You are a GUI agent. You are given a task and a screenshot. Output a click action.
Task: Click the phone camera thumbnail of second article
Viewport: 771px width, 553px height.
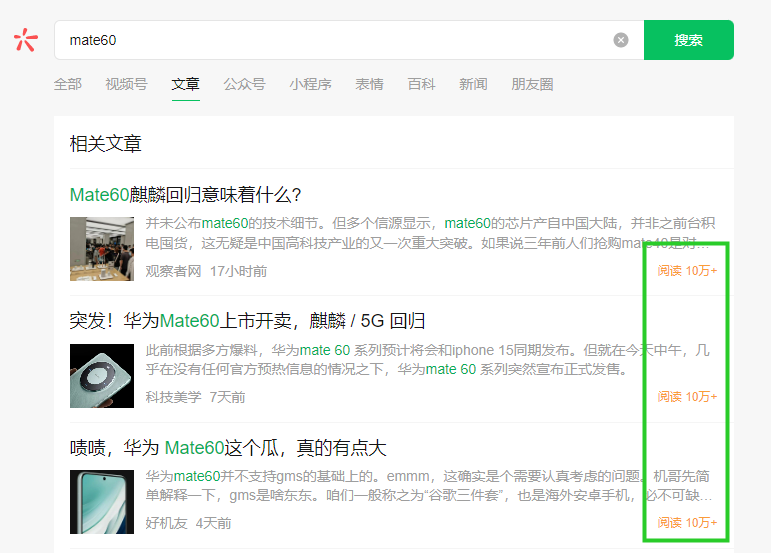coord(102,376)
